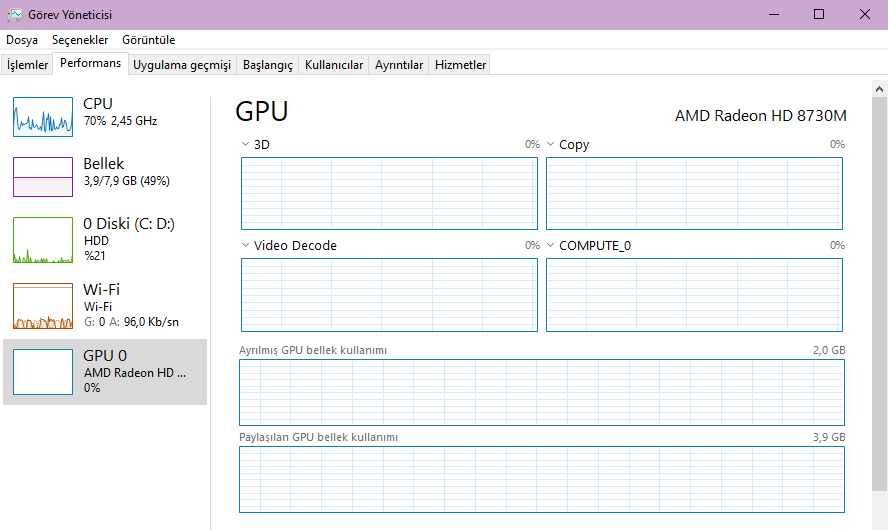Open the Görüntüle menu
Image resolution: width=888 pixels, height=530 pixels.
tap(148, 40)
